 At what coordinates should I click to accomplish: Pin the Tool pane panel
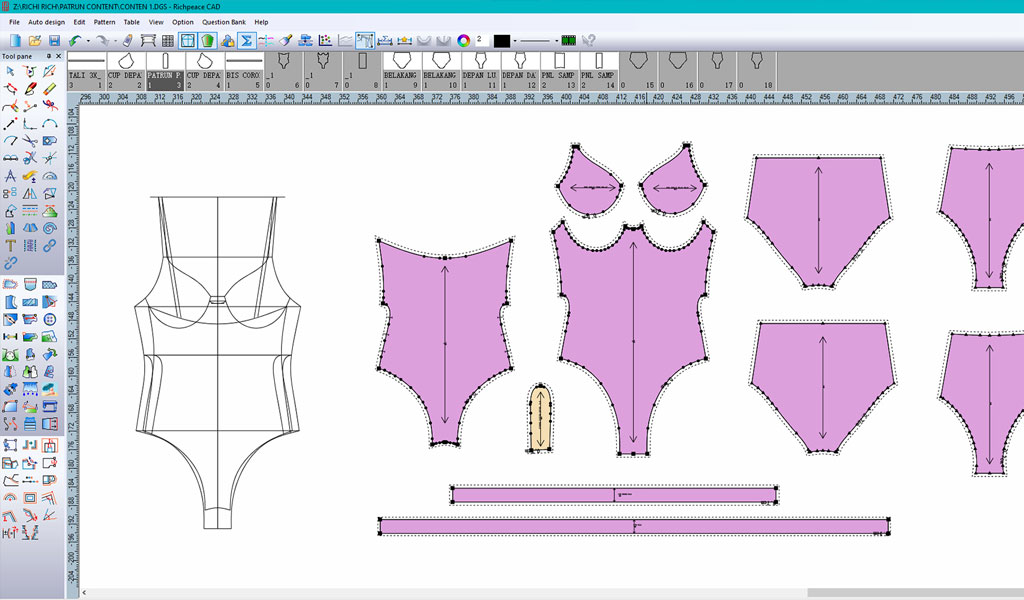click(x=48, y=56)
